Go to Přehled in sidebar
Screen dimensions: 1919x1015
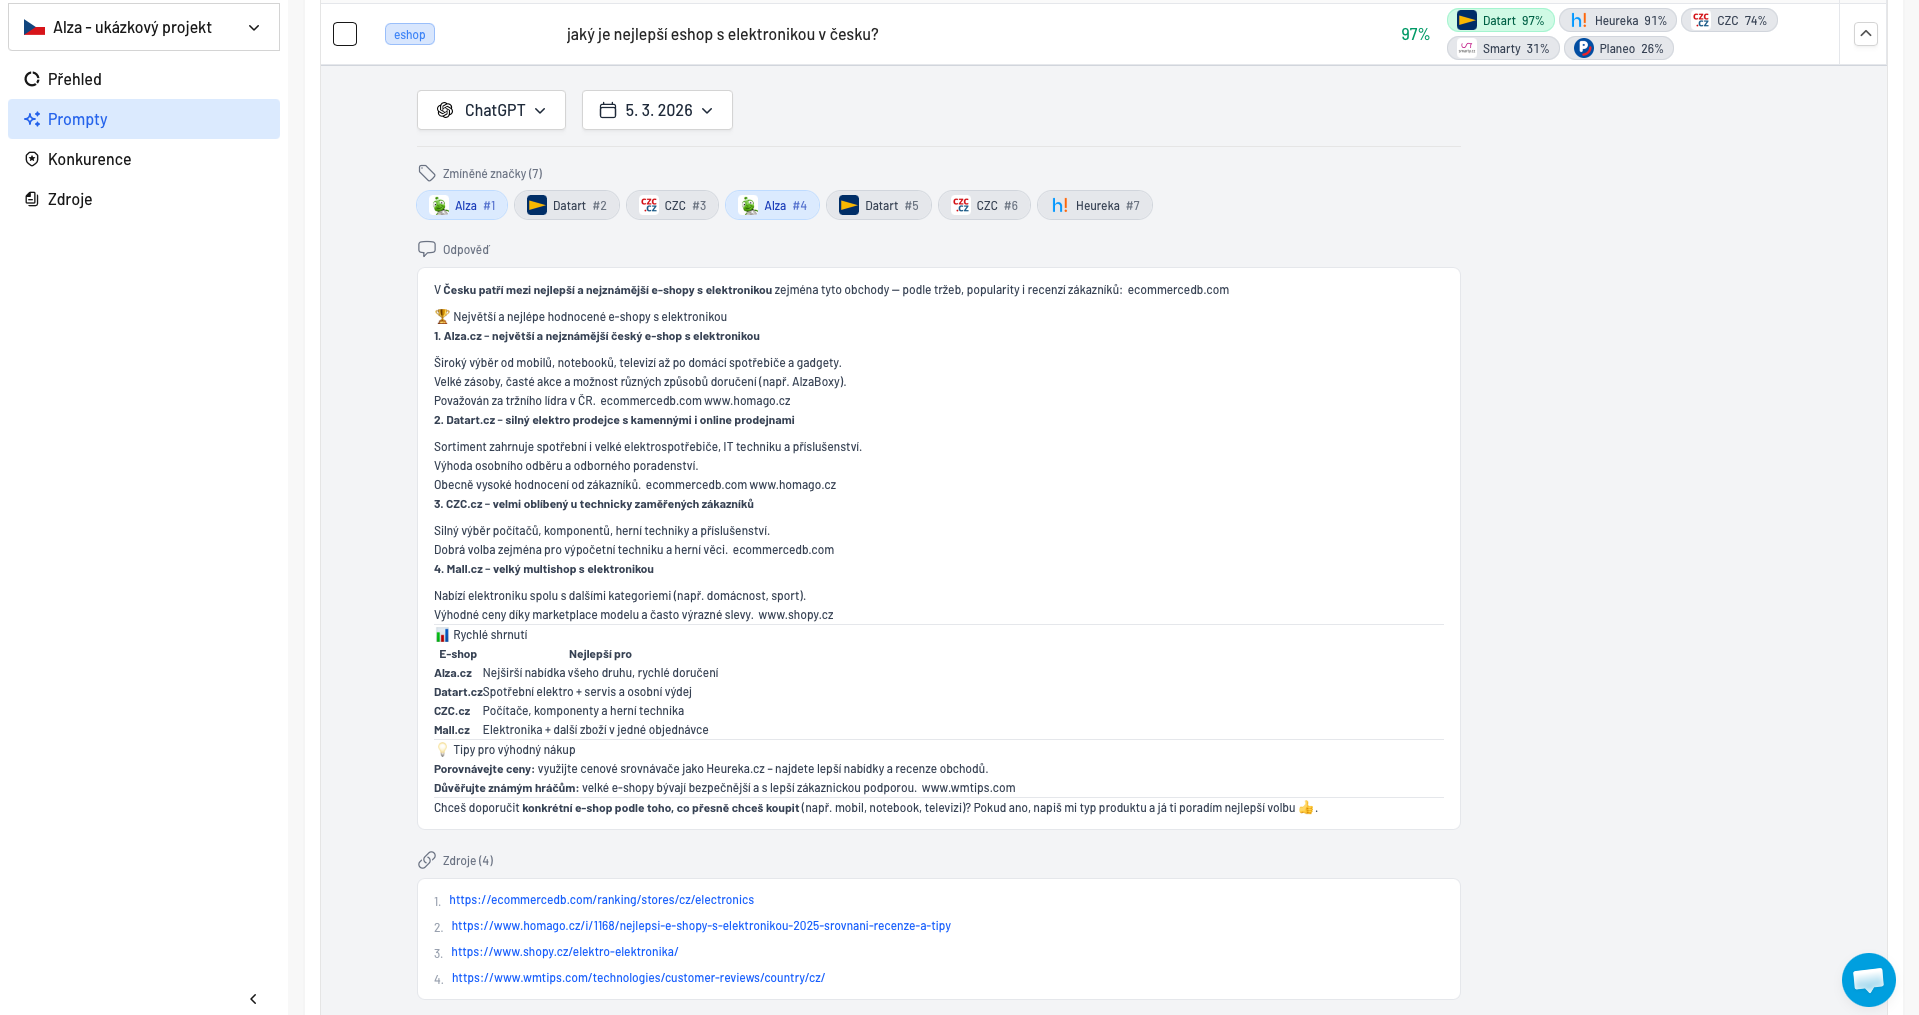75,79
